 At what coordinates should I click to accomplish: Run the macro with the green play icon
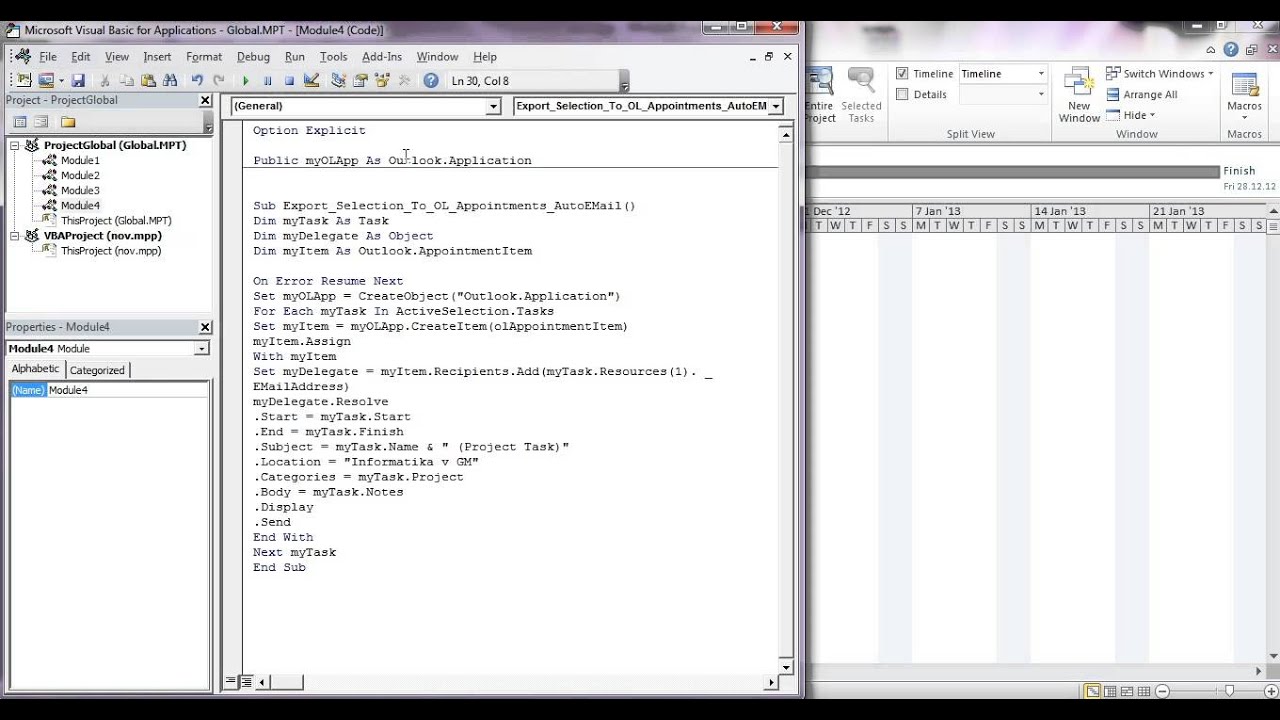[x=246, y=80]
